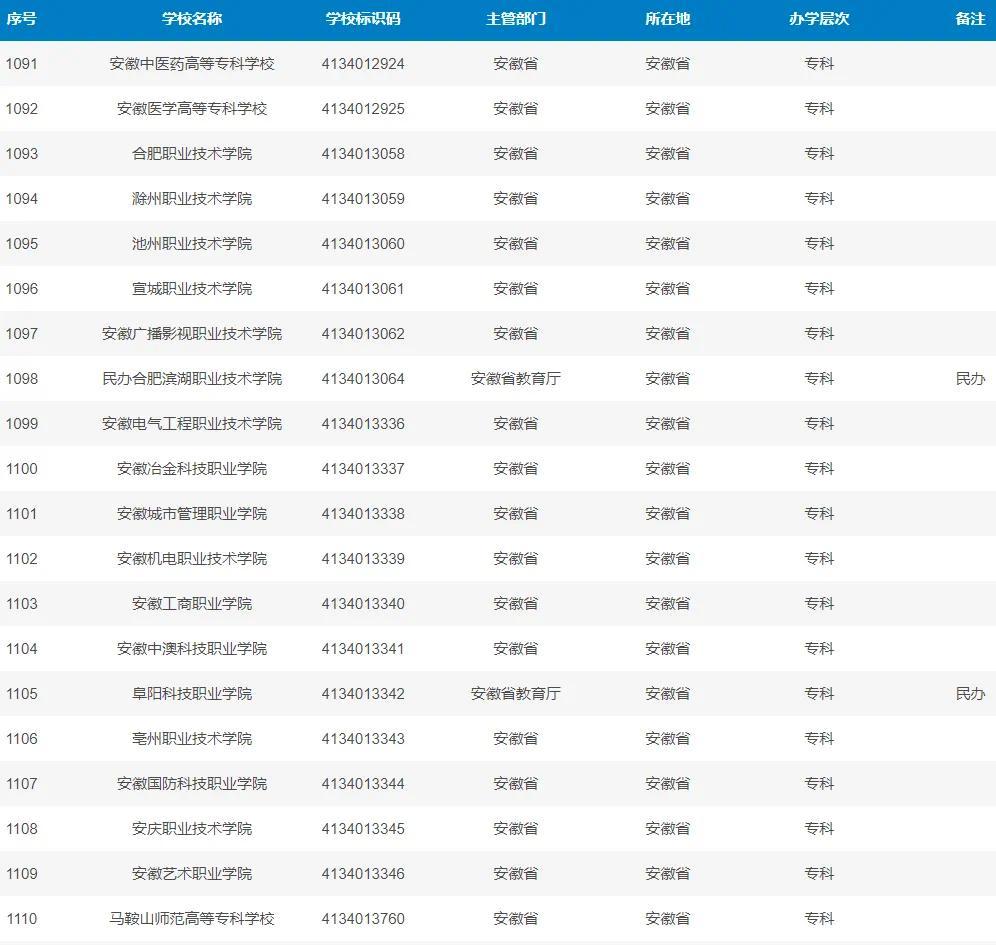Click serial number 1110
The width and height of the screenshot is (996, 945).
pos(22,919)
